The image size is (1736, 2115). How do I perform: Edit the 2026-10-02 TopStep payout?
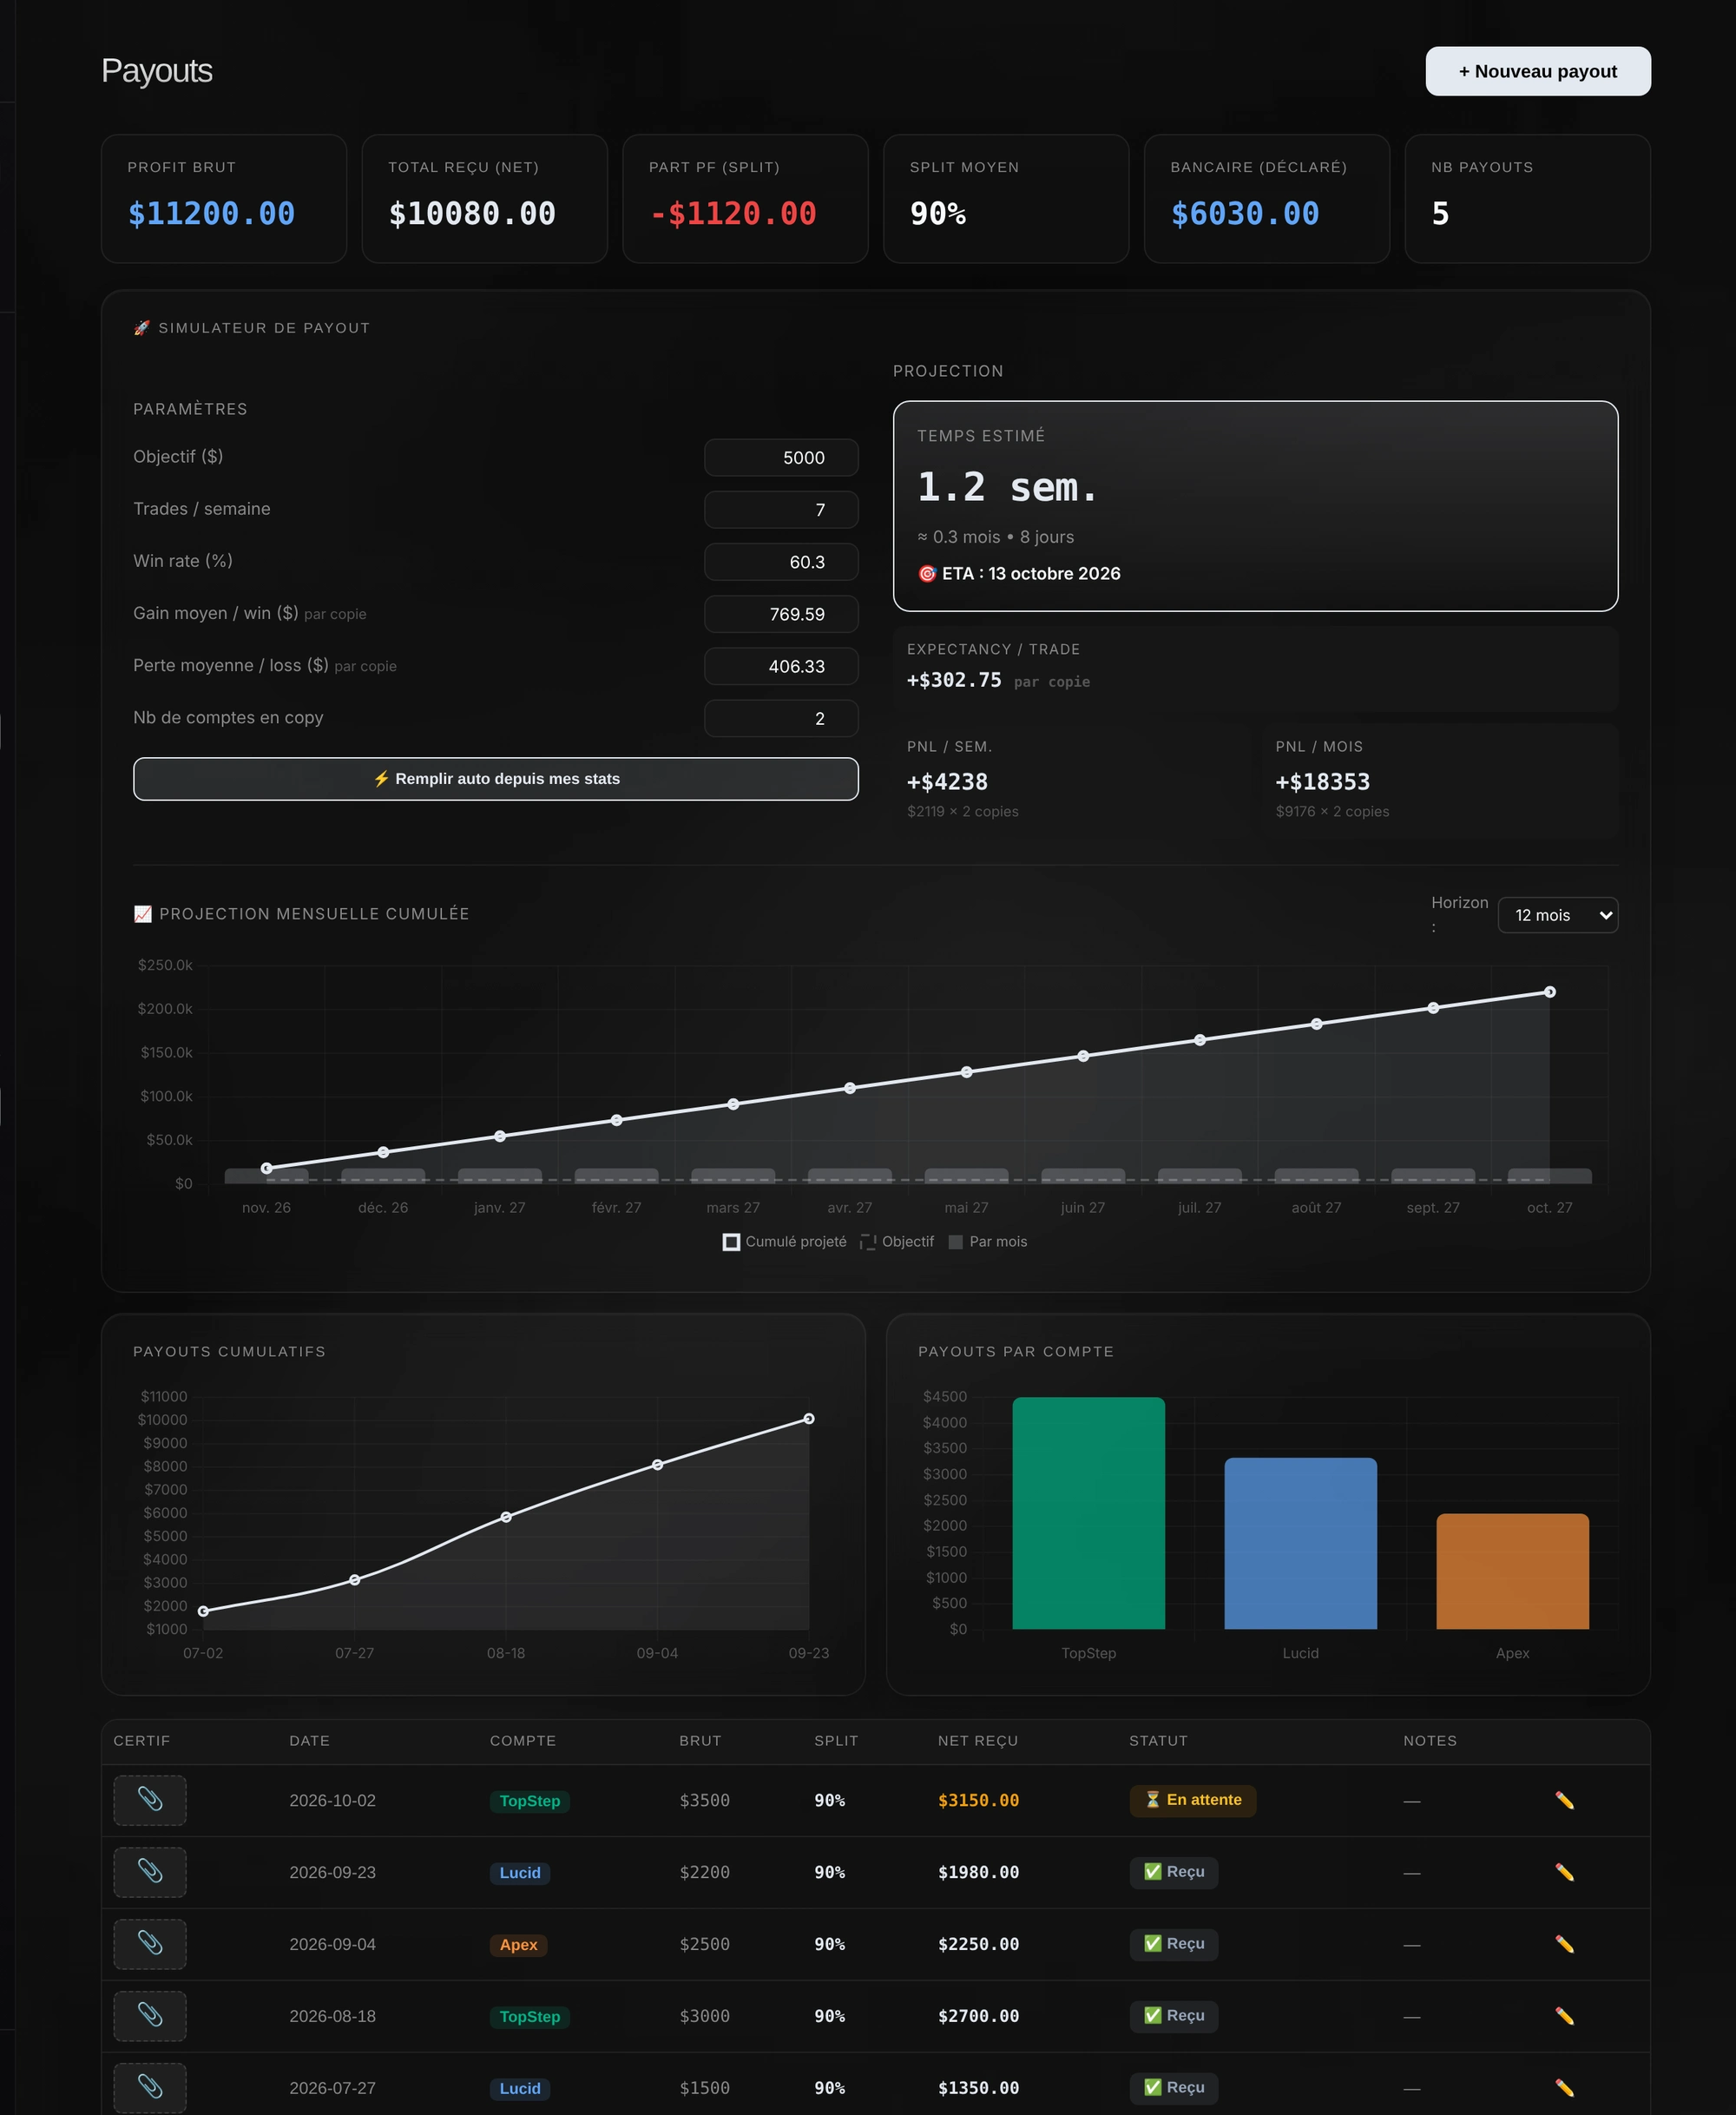[x=1564, y=1800]
